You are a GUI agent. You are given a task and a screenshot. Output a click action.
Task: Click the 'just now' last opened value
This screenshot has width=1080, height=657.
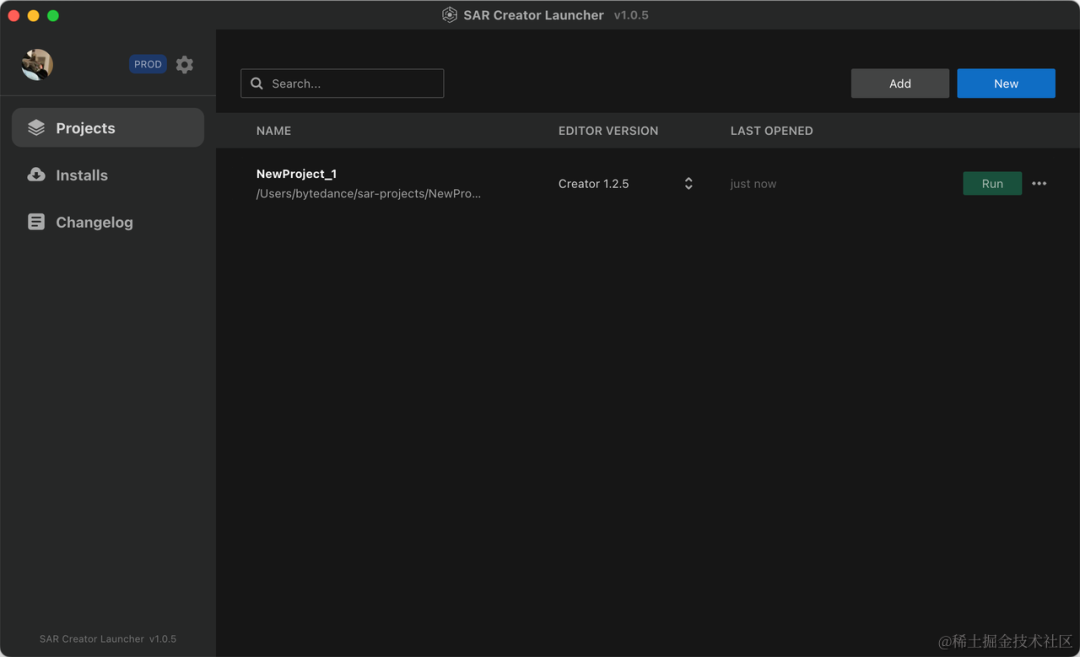tap(753, 184)
